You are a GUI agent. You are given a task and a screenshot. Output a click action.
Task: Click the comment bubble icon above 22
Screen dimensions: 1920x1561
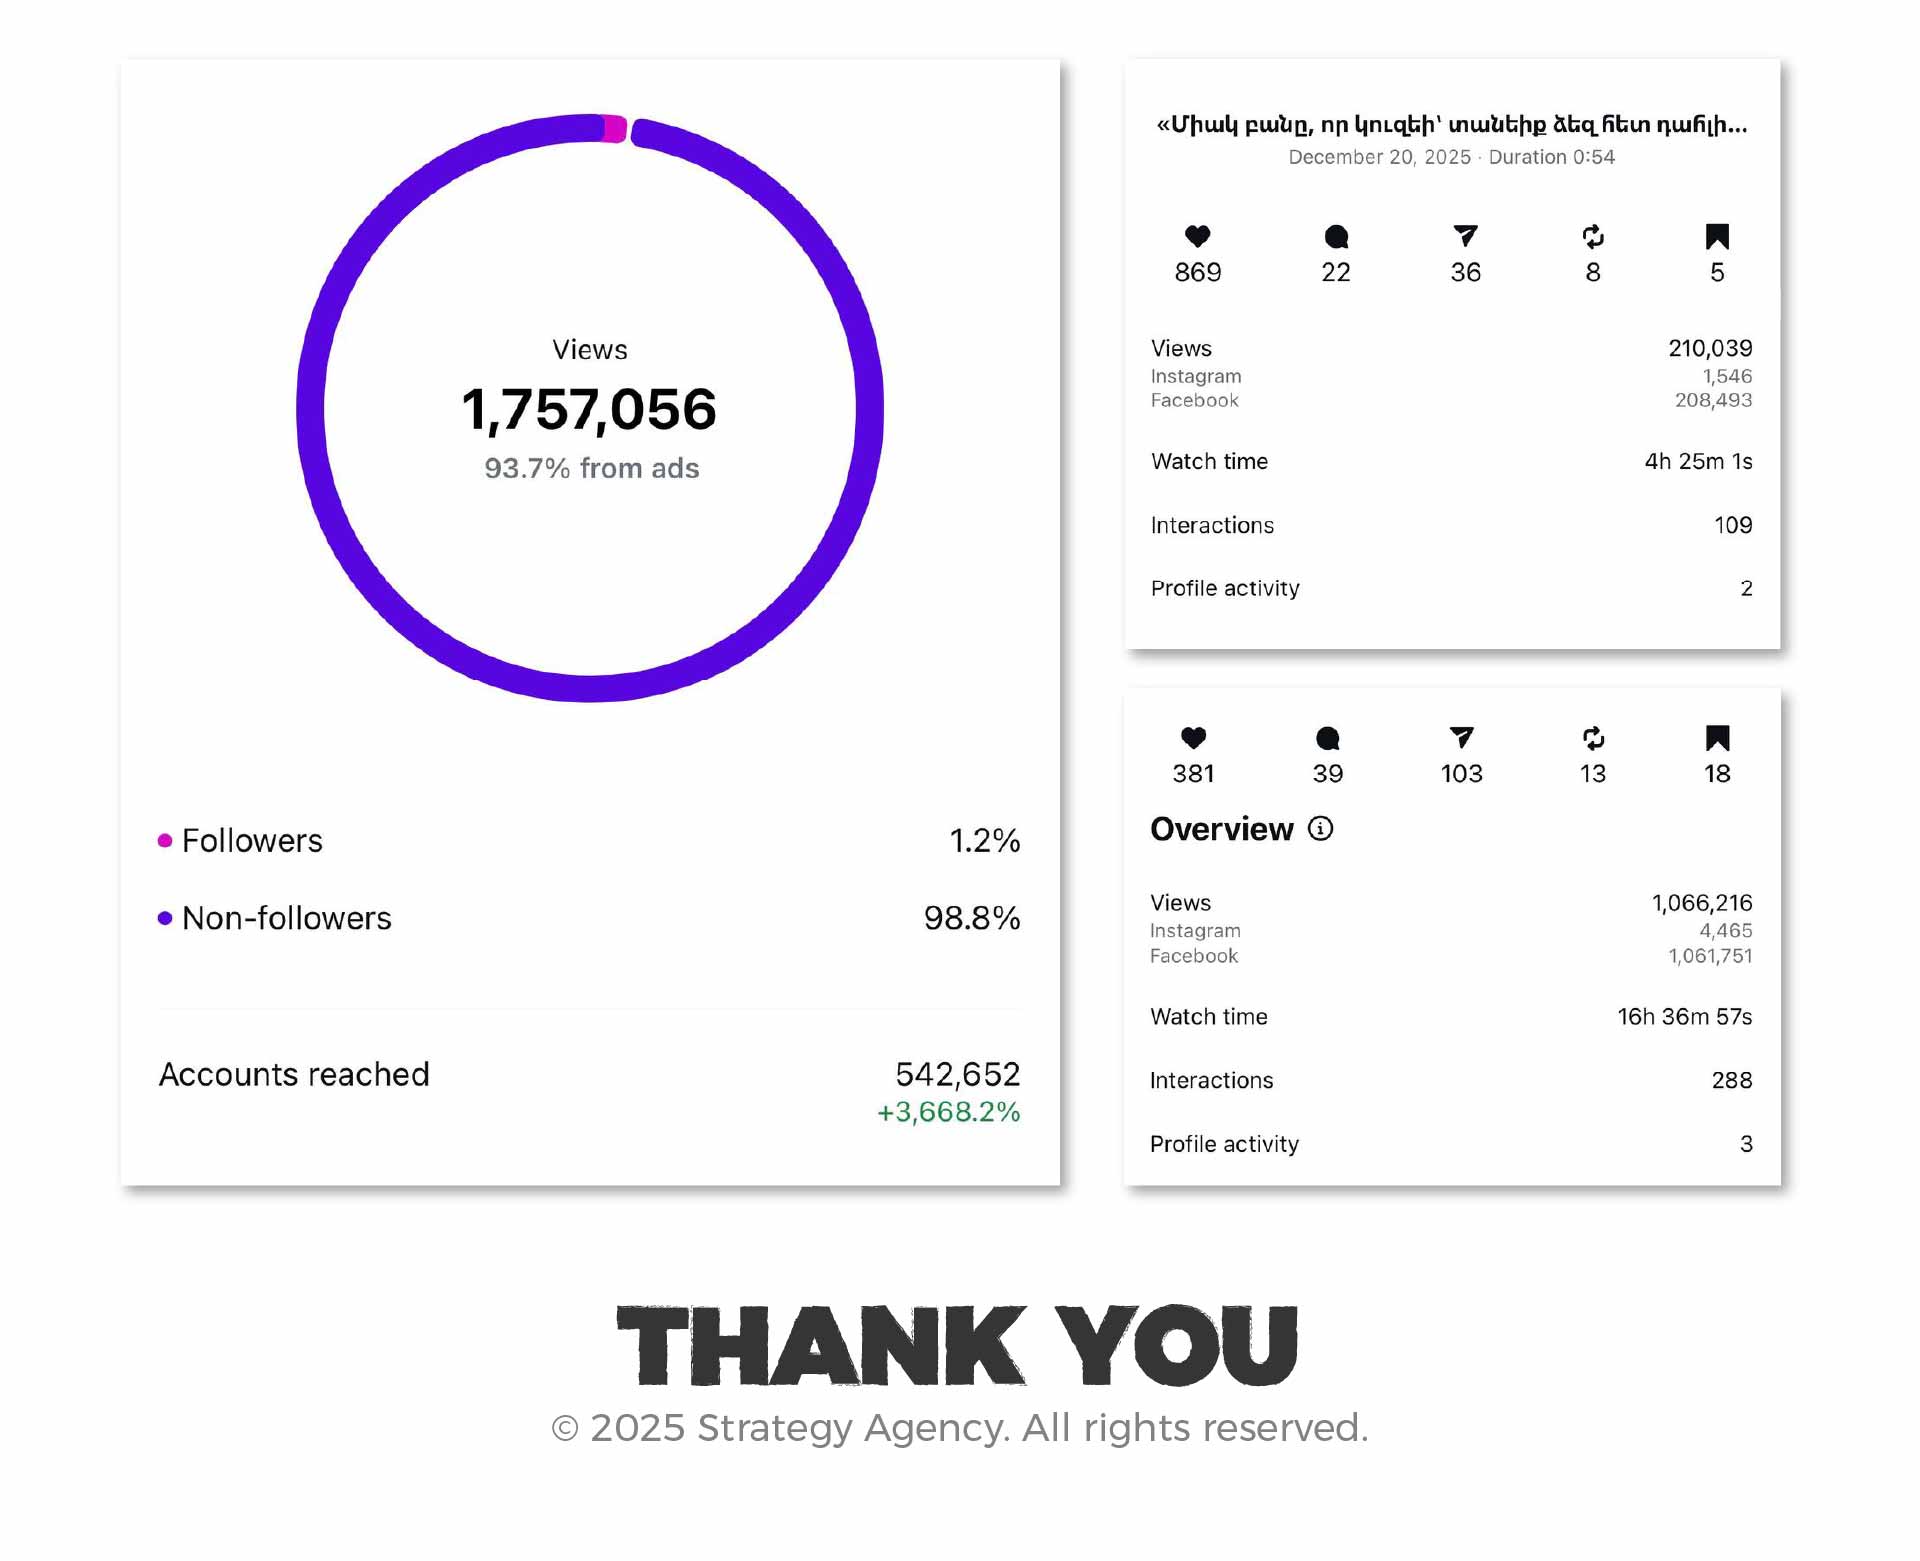click(1336, 237)
